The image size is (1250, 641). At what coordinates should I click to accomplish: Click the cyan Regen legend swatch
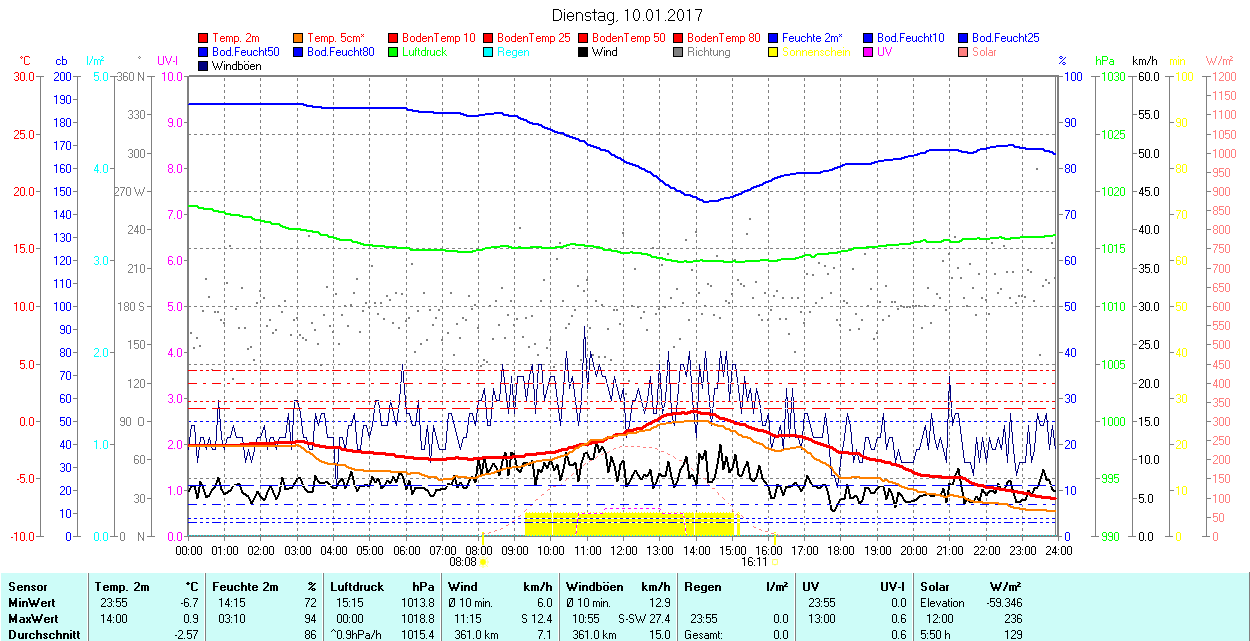[x=489, y=52]
